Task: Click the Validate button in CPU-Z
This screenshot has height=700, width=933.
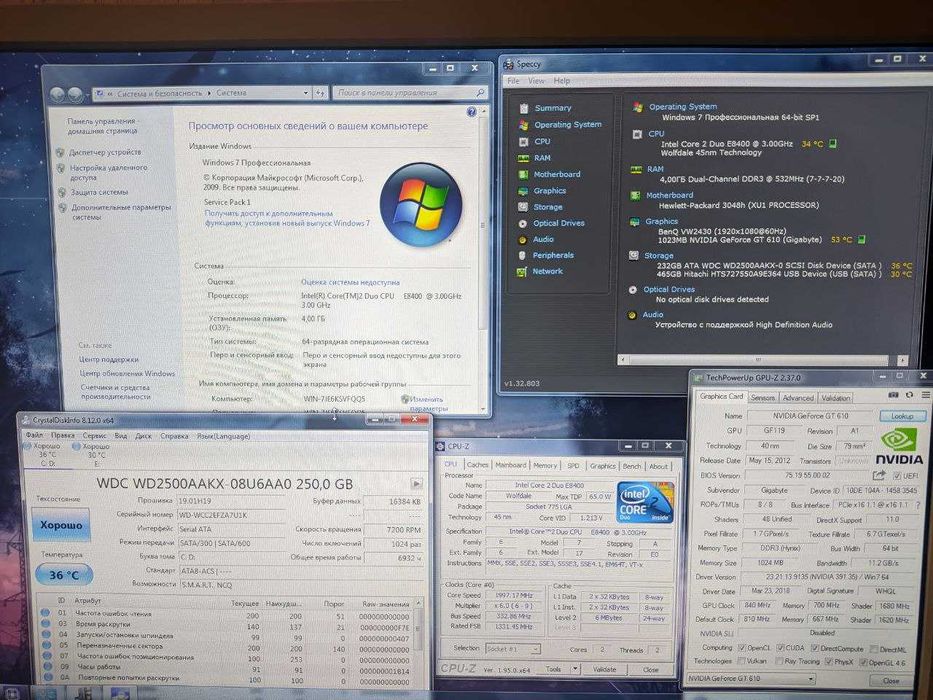Action: pyautogui.click(x=604, y=670)
